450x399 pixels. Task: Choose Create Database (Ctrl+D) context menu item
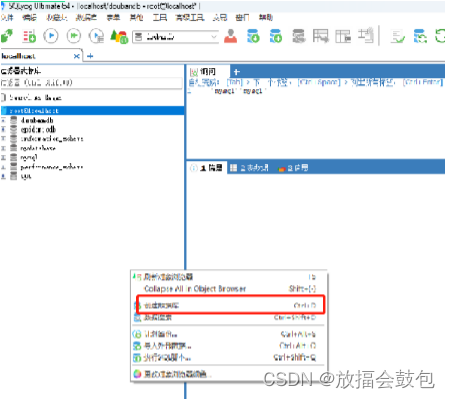(x=230, y=305)
